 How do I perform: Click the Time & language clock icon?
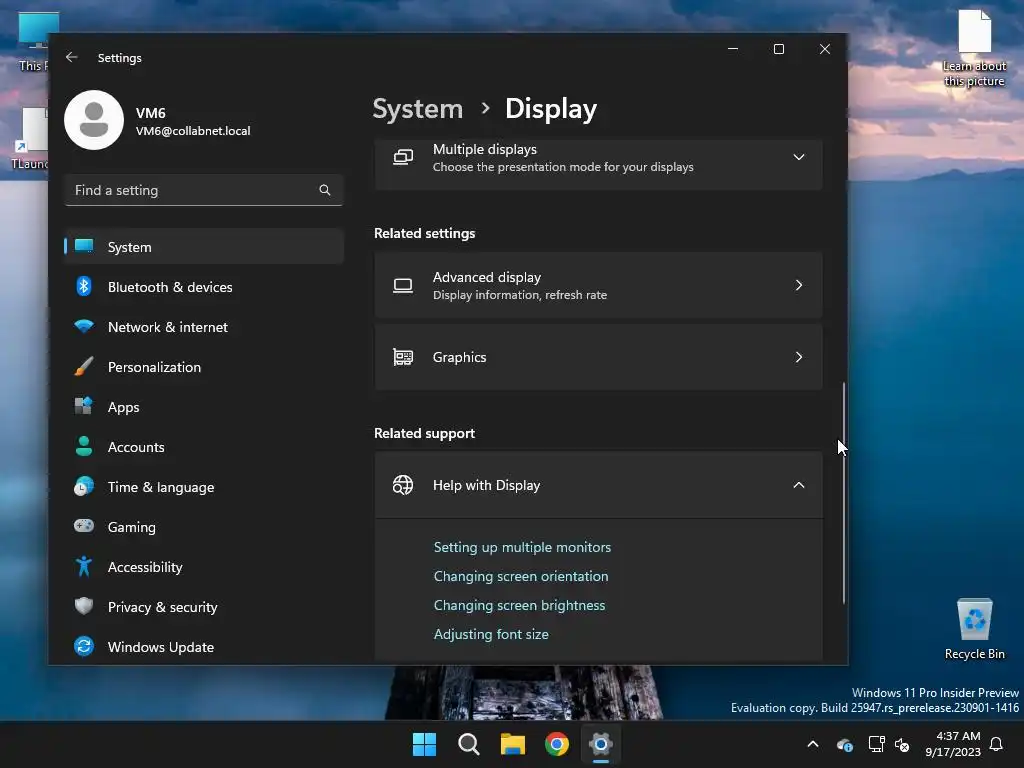pos(84,487)
